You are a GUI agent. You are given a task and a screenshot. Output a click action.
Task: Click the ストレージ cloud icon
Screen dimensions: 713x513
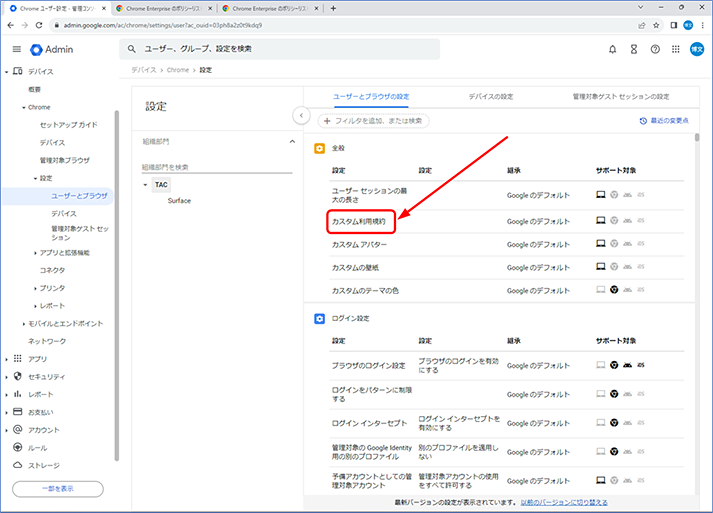click(18, 465)
